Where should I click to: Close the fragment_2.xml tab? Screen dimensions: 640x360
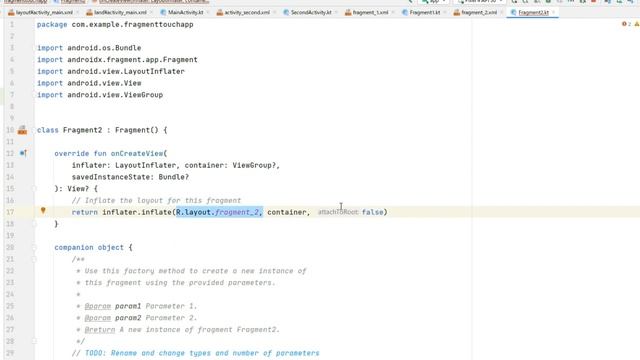point(502,13)
